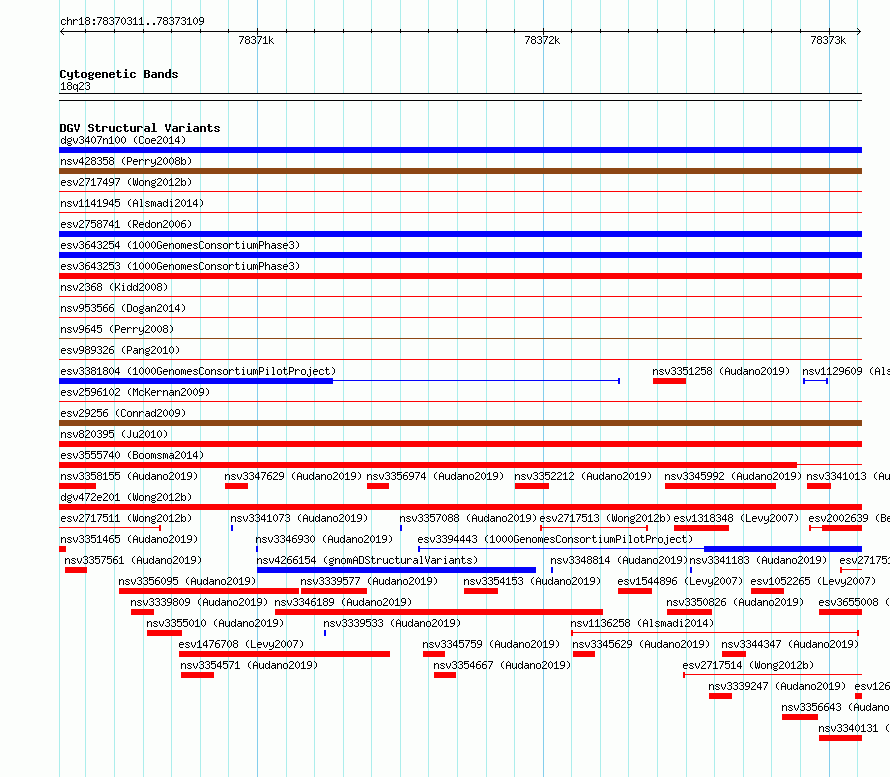Click esv3394443 (1000GenomesConsortiumPilotProject) label
The width and height of the screenshot is (890, 777).
click(x=555, y=539)
